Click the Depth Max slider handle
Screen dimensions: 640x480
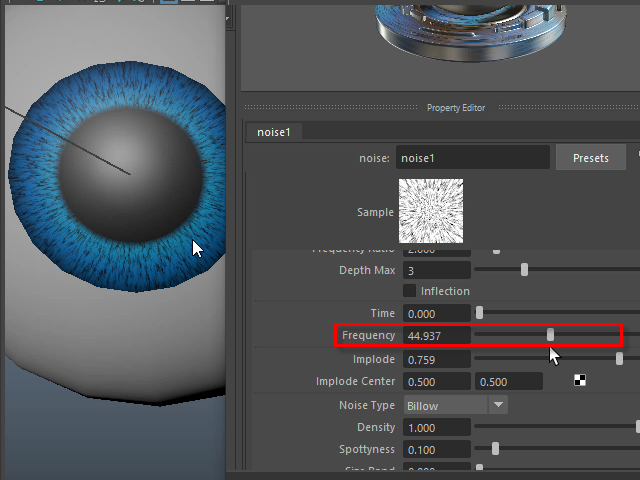pyautogui.click(x=524, y=270)
